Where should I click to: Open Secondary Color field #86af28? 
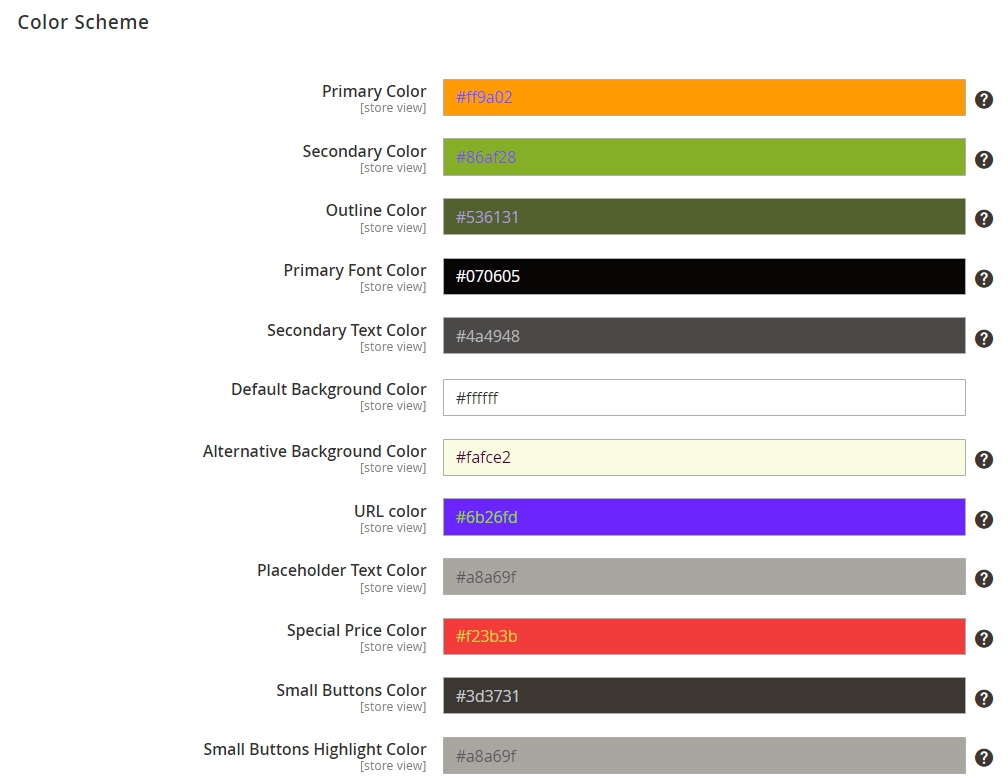(704, 157)
